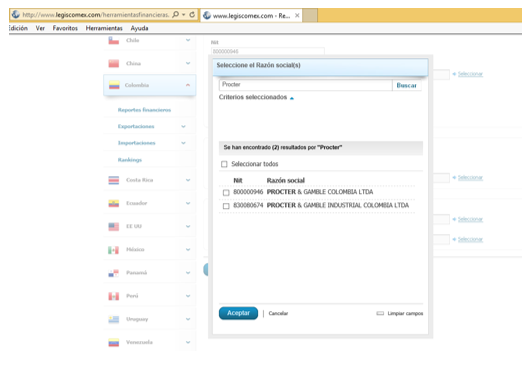Expand the Panamá country section
This screenshot has height=367, width=531.
(x=188, y=273)
